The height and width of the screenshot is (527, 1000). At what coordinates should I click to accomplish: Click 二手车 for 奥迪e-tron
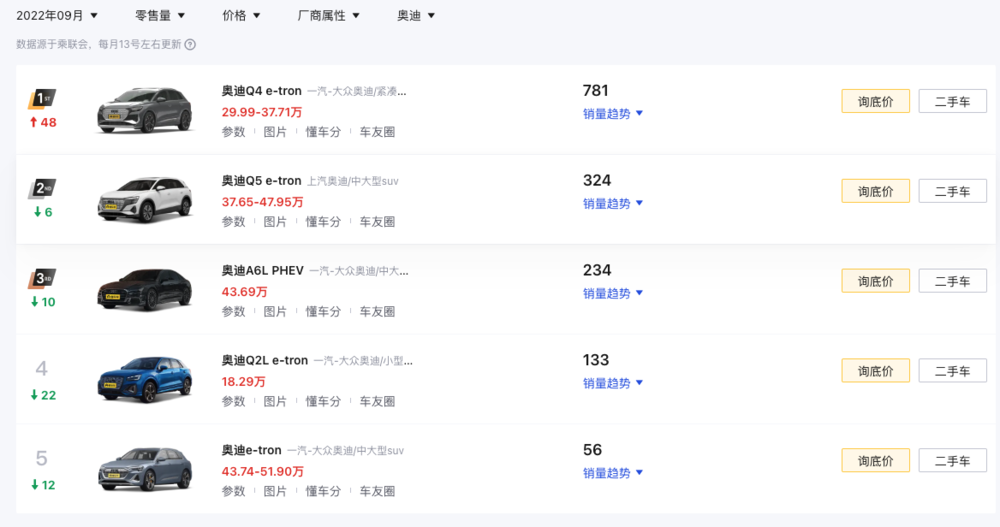click(953, 461)
